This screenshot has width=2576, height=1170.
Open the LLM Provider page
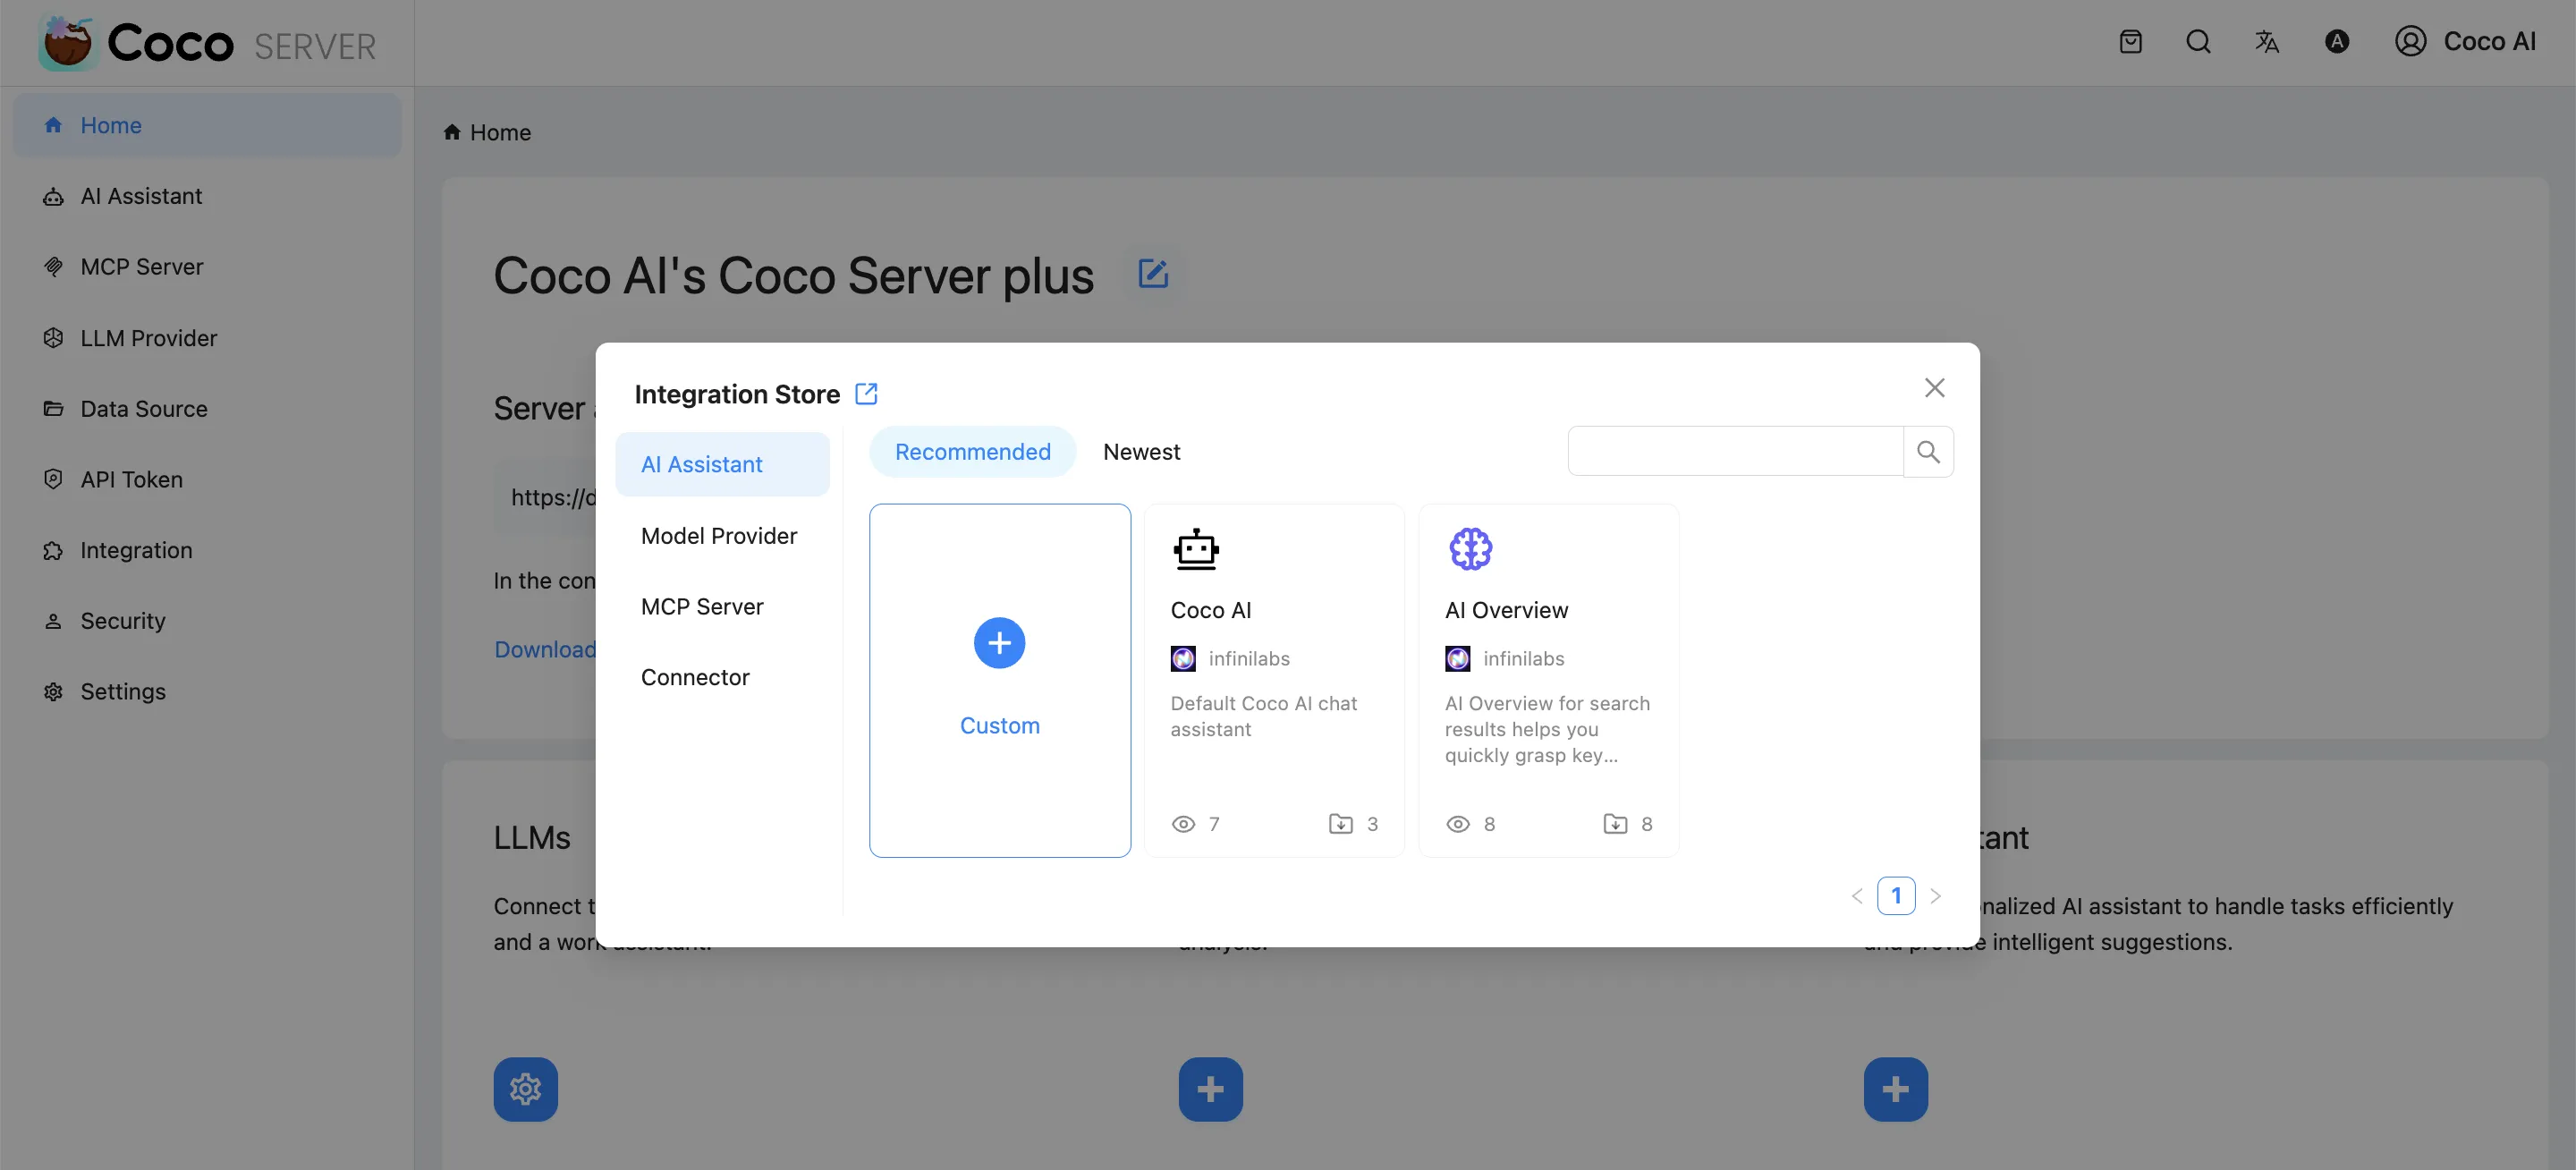point(147,337)
